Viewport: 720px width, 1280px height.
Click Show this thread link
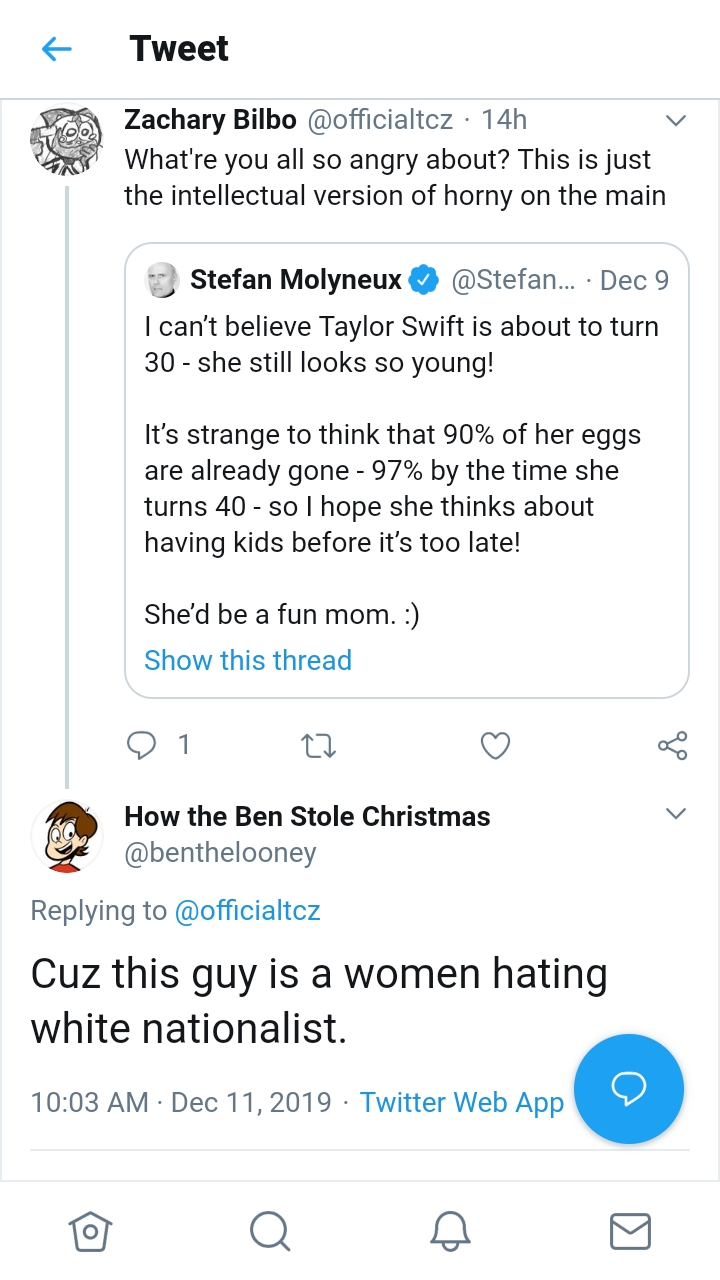[248, 660]
